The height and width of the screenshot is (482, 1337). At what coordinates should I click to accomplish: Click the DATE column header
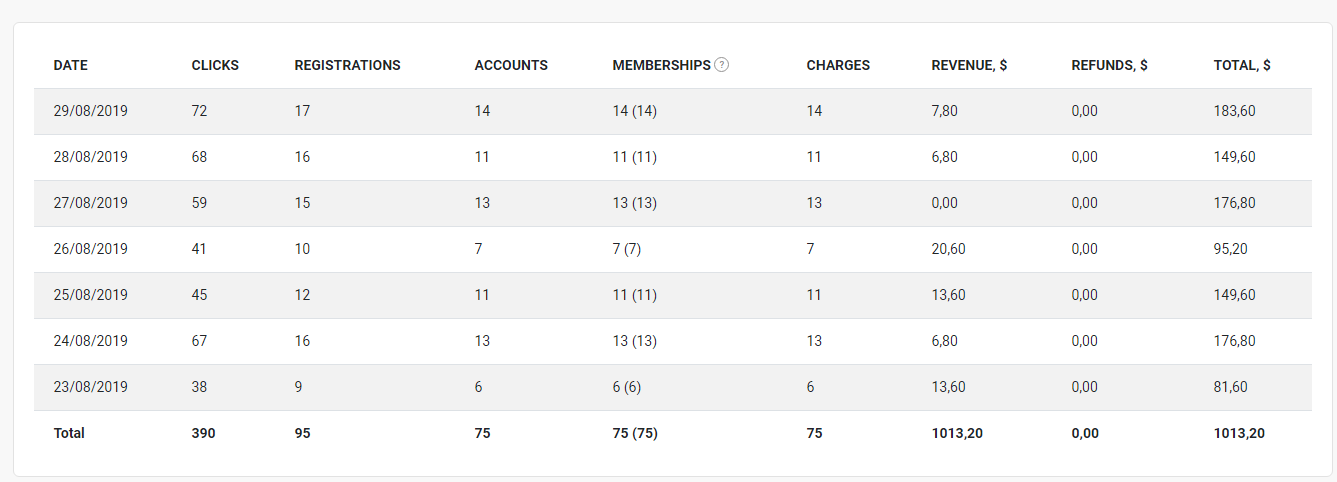pos(71,65)
